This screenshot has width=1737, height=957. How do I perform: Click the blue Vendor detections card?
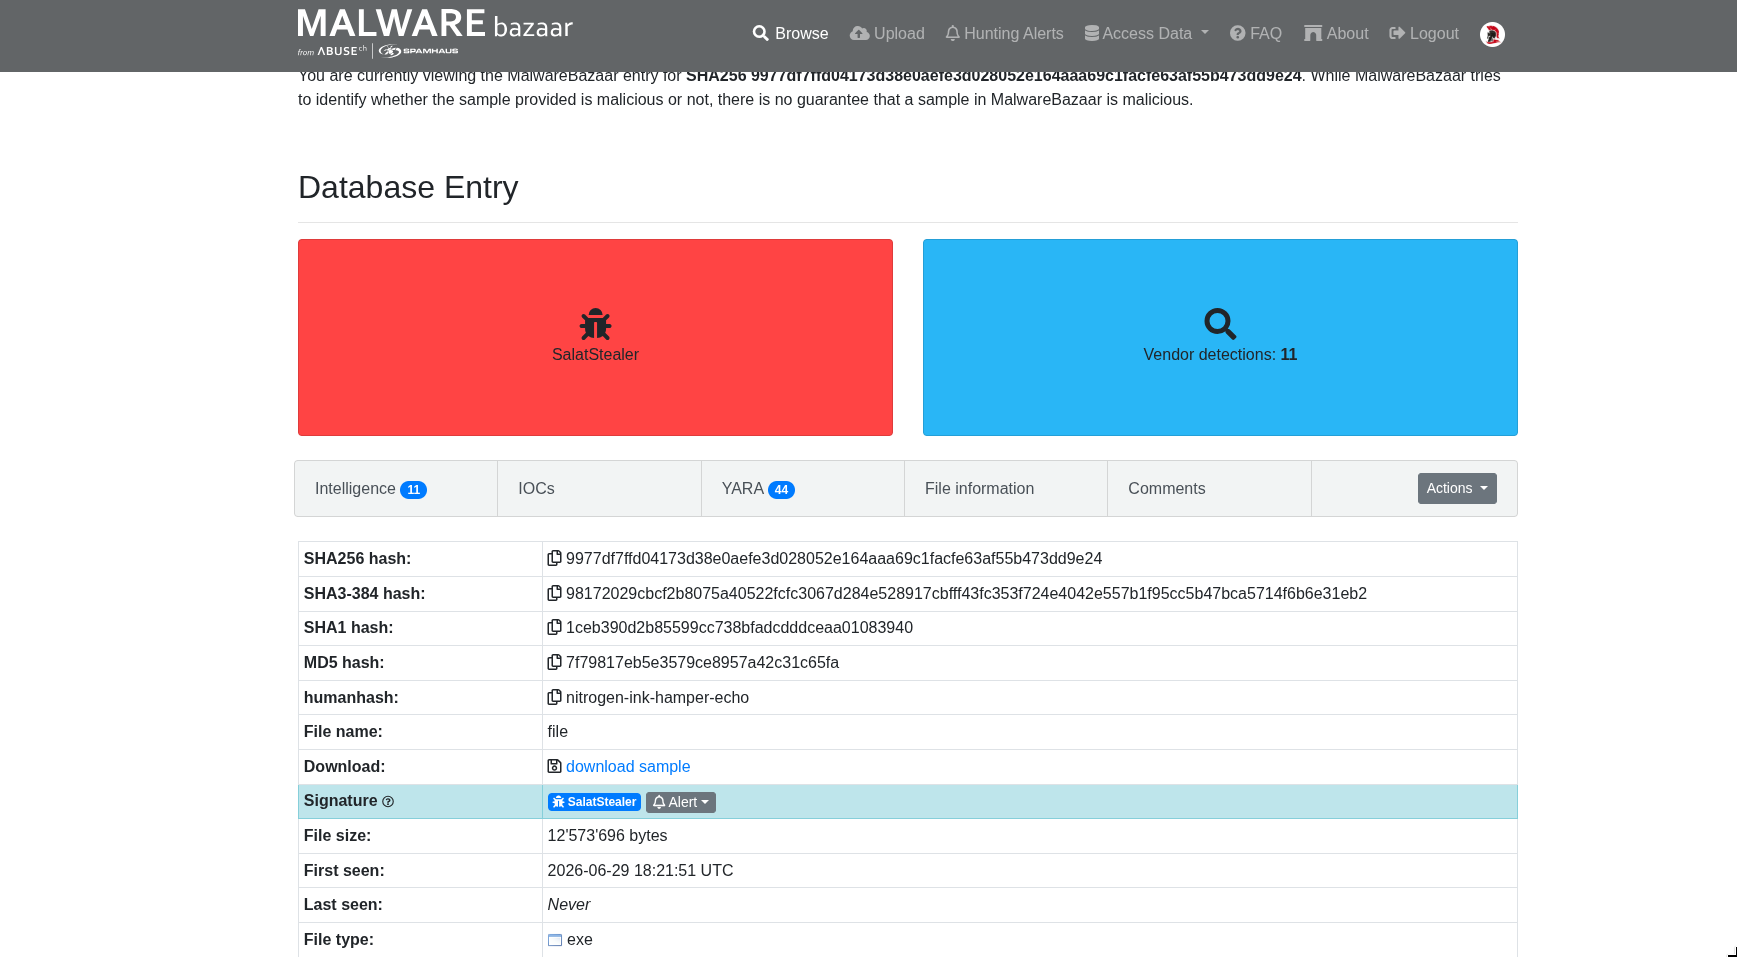1220,337
